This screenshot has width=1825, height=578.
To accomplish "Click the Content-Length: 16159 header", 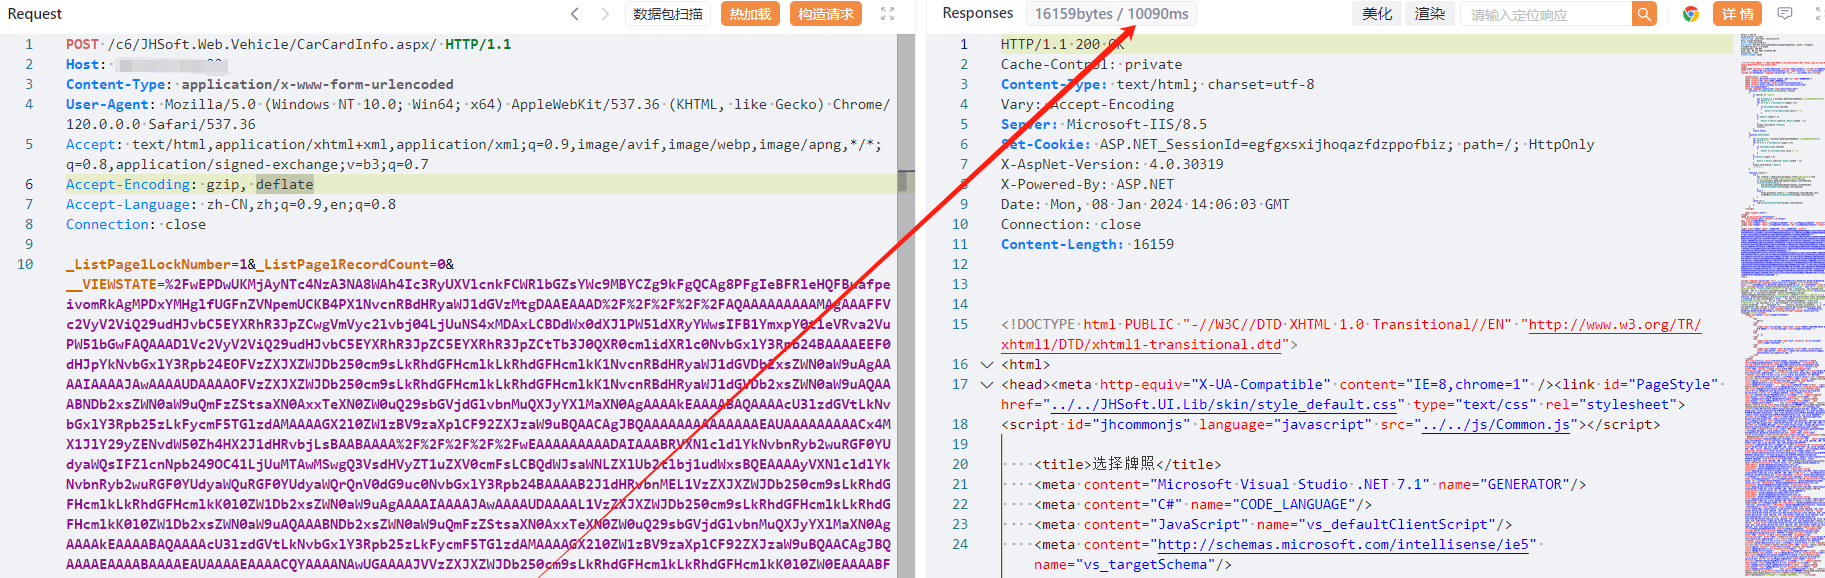I will (1088, 245).
